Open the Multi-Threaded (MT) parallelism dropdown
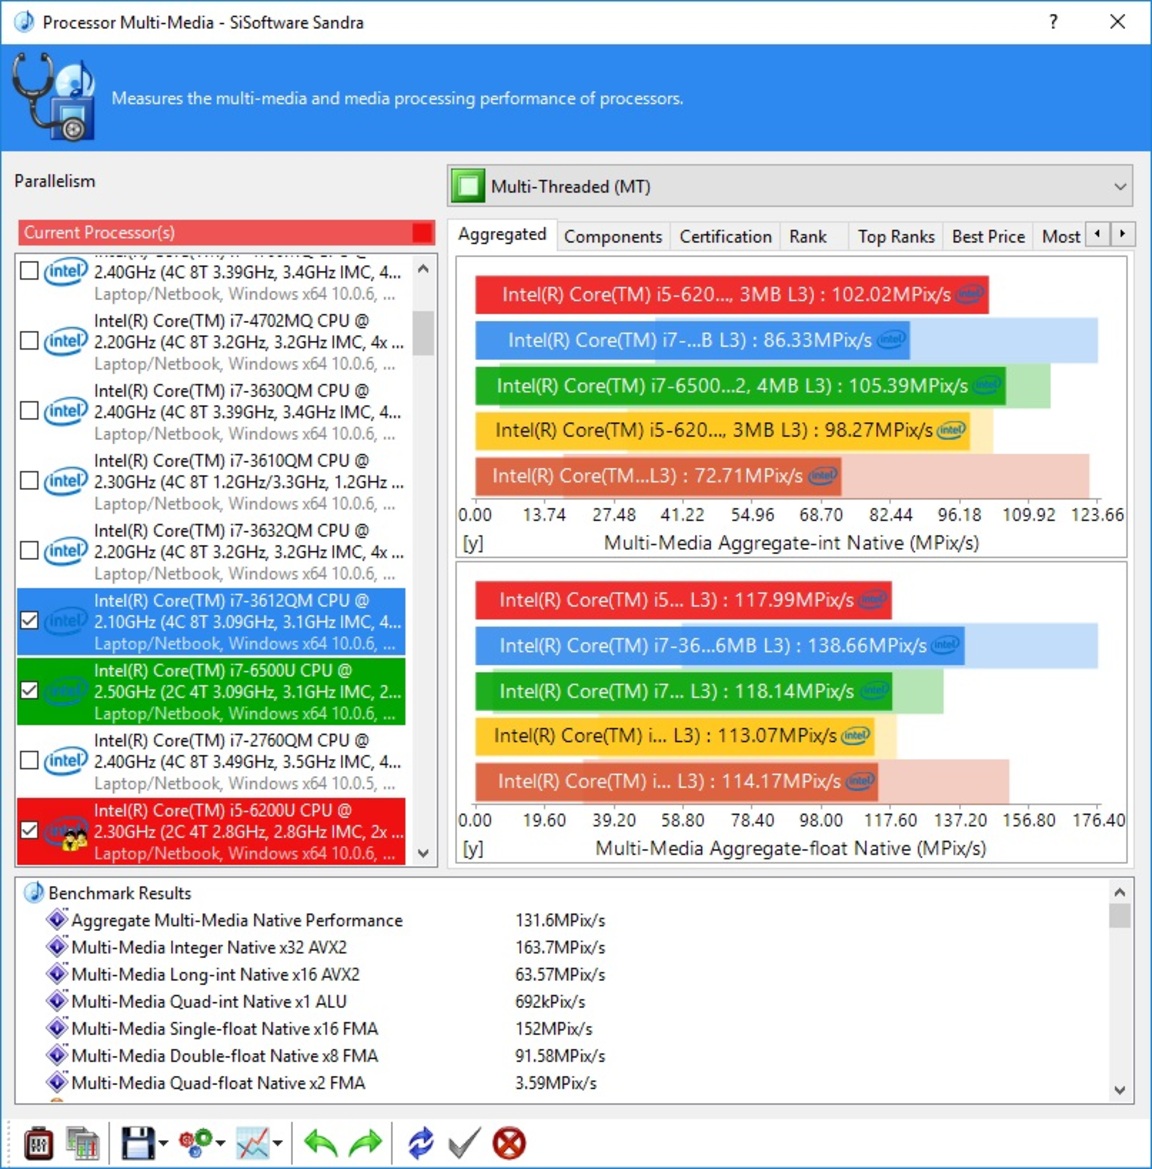The image size is (1152, 1169). 790,186
